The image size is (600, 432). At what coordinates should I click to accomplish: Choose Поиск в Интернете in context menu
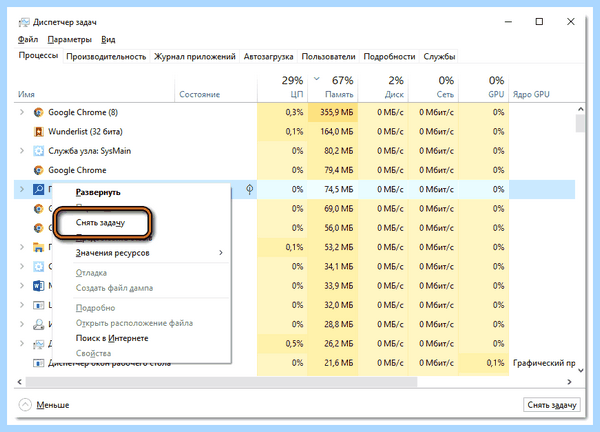coord(112,338)
